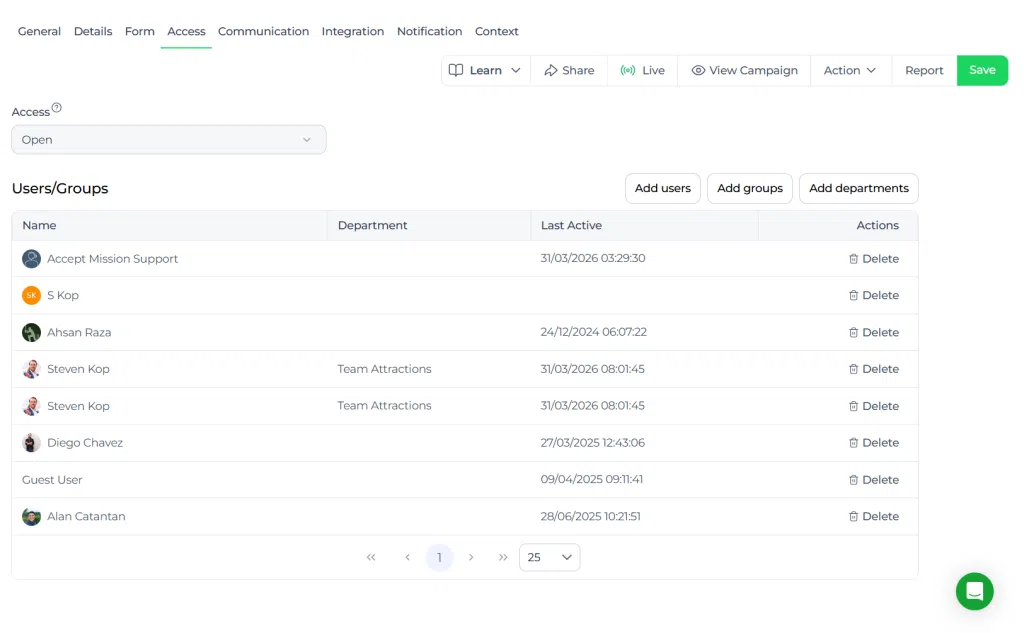Screen dimensions: 1024x633
Task: Click the Add users button
Action: (x=663, y=188)
